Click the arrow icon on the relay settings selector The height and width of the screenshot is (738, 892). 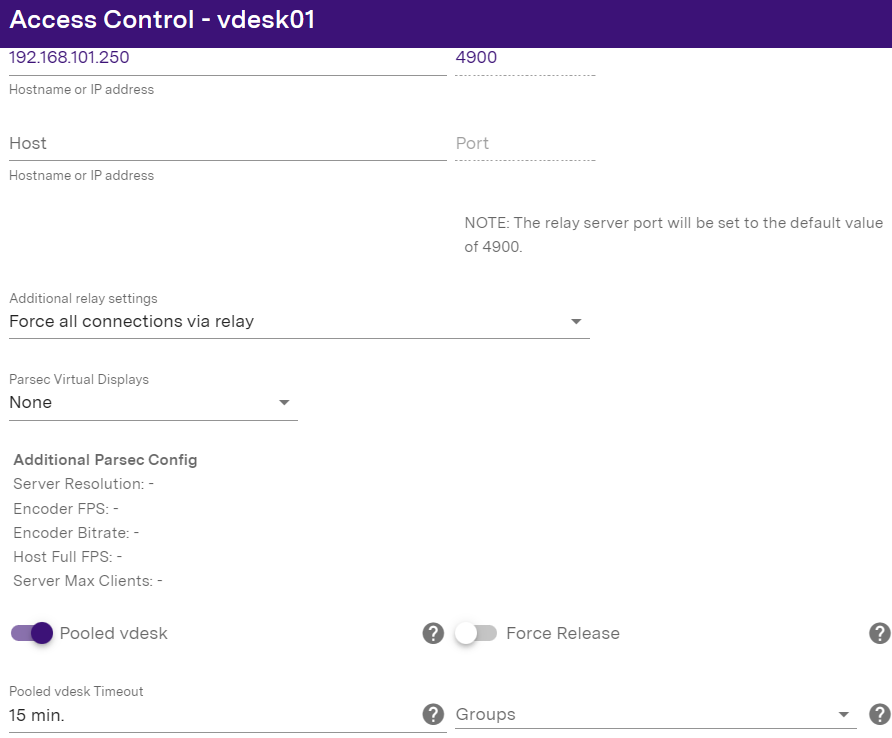[576, 322]
